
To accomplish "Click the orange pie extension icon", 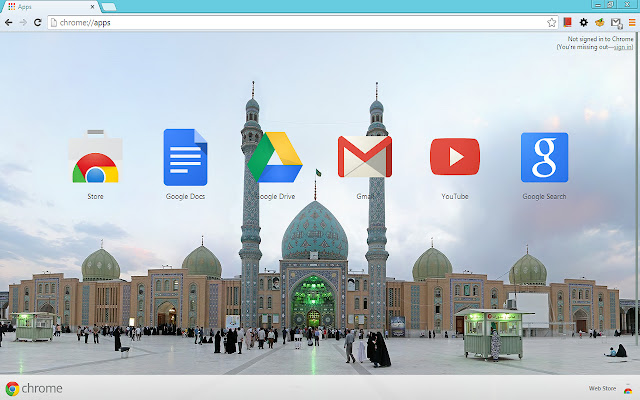I will coord(599,21).
